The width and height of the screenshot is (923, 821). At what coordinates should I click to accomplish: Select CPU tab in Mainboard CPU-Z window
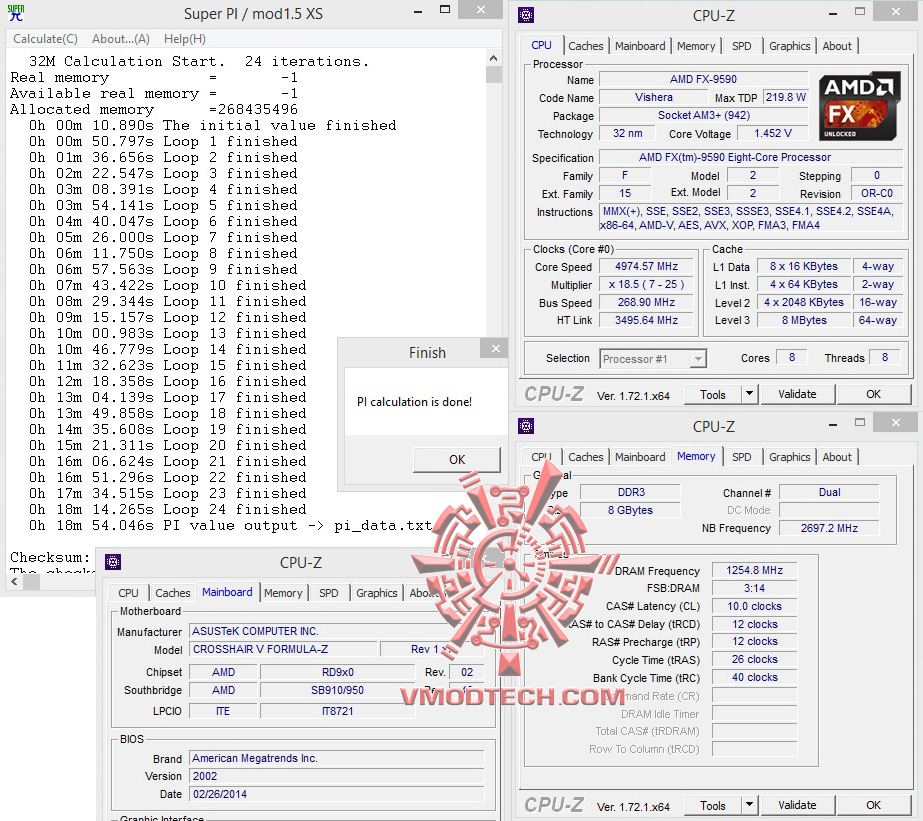tap(128, 593)
